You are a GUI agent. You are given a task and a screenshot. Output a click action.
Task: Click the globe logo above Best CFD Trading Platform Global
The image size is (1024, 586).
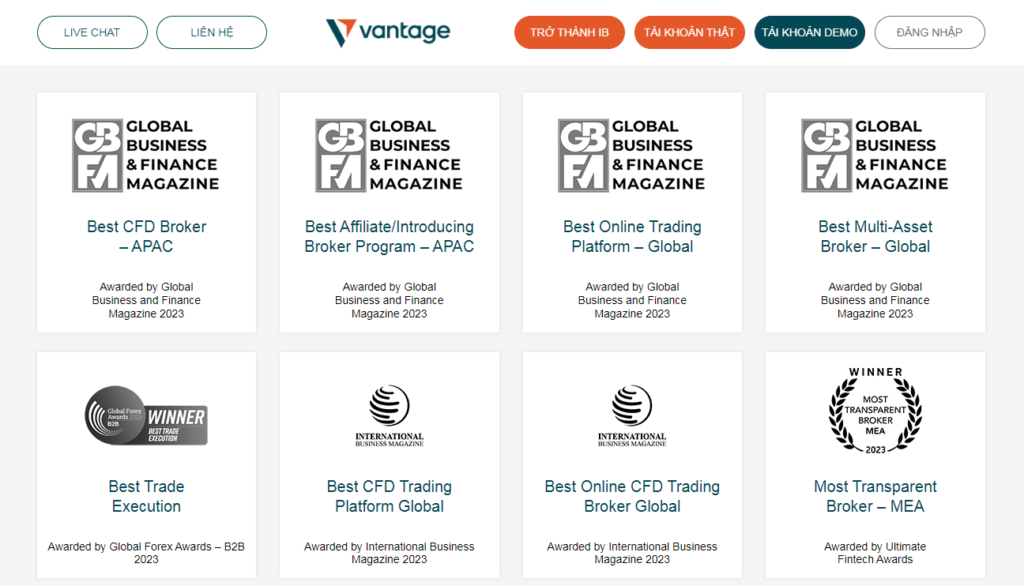(x=389, y=415)
